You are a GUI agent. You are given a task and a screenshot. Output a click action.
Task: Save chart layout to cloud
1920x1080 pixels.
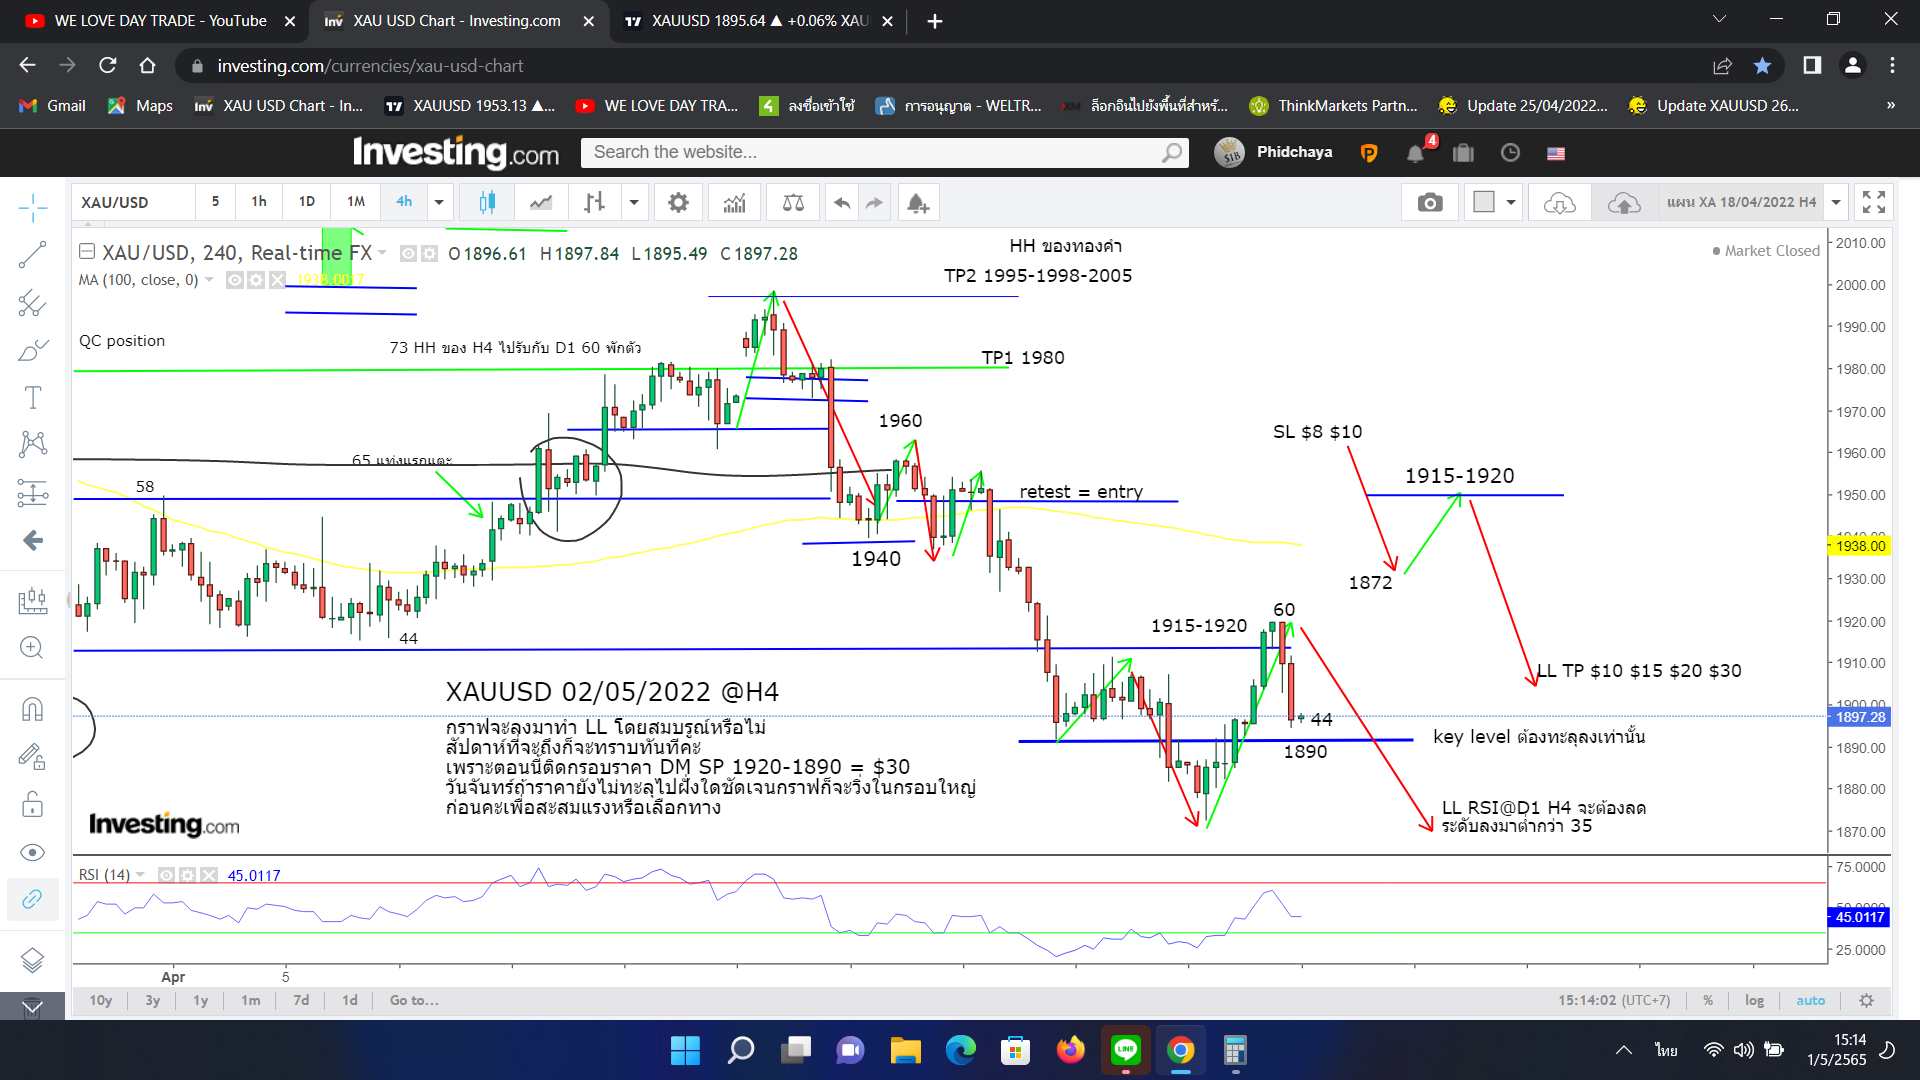(x=1624, y=203)
